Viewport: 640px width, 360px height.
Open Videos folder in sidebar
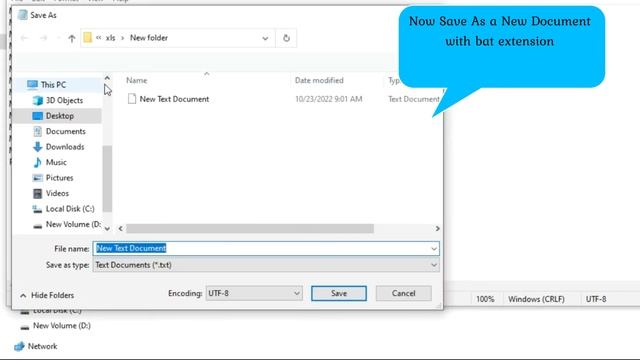57,193
